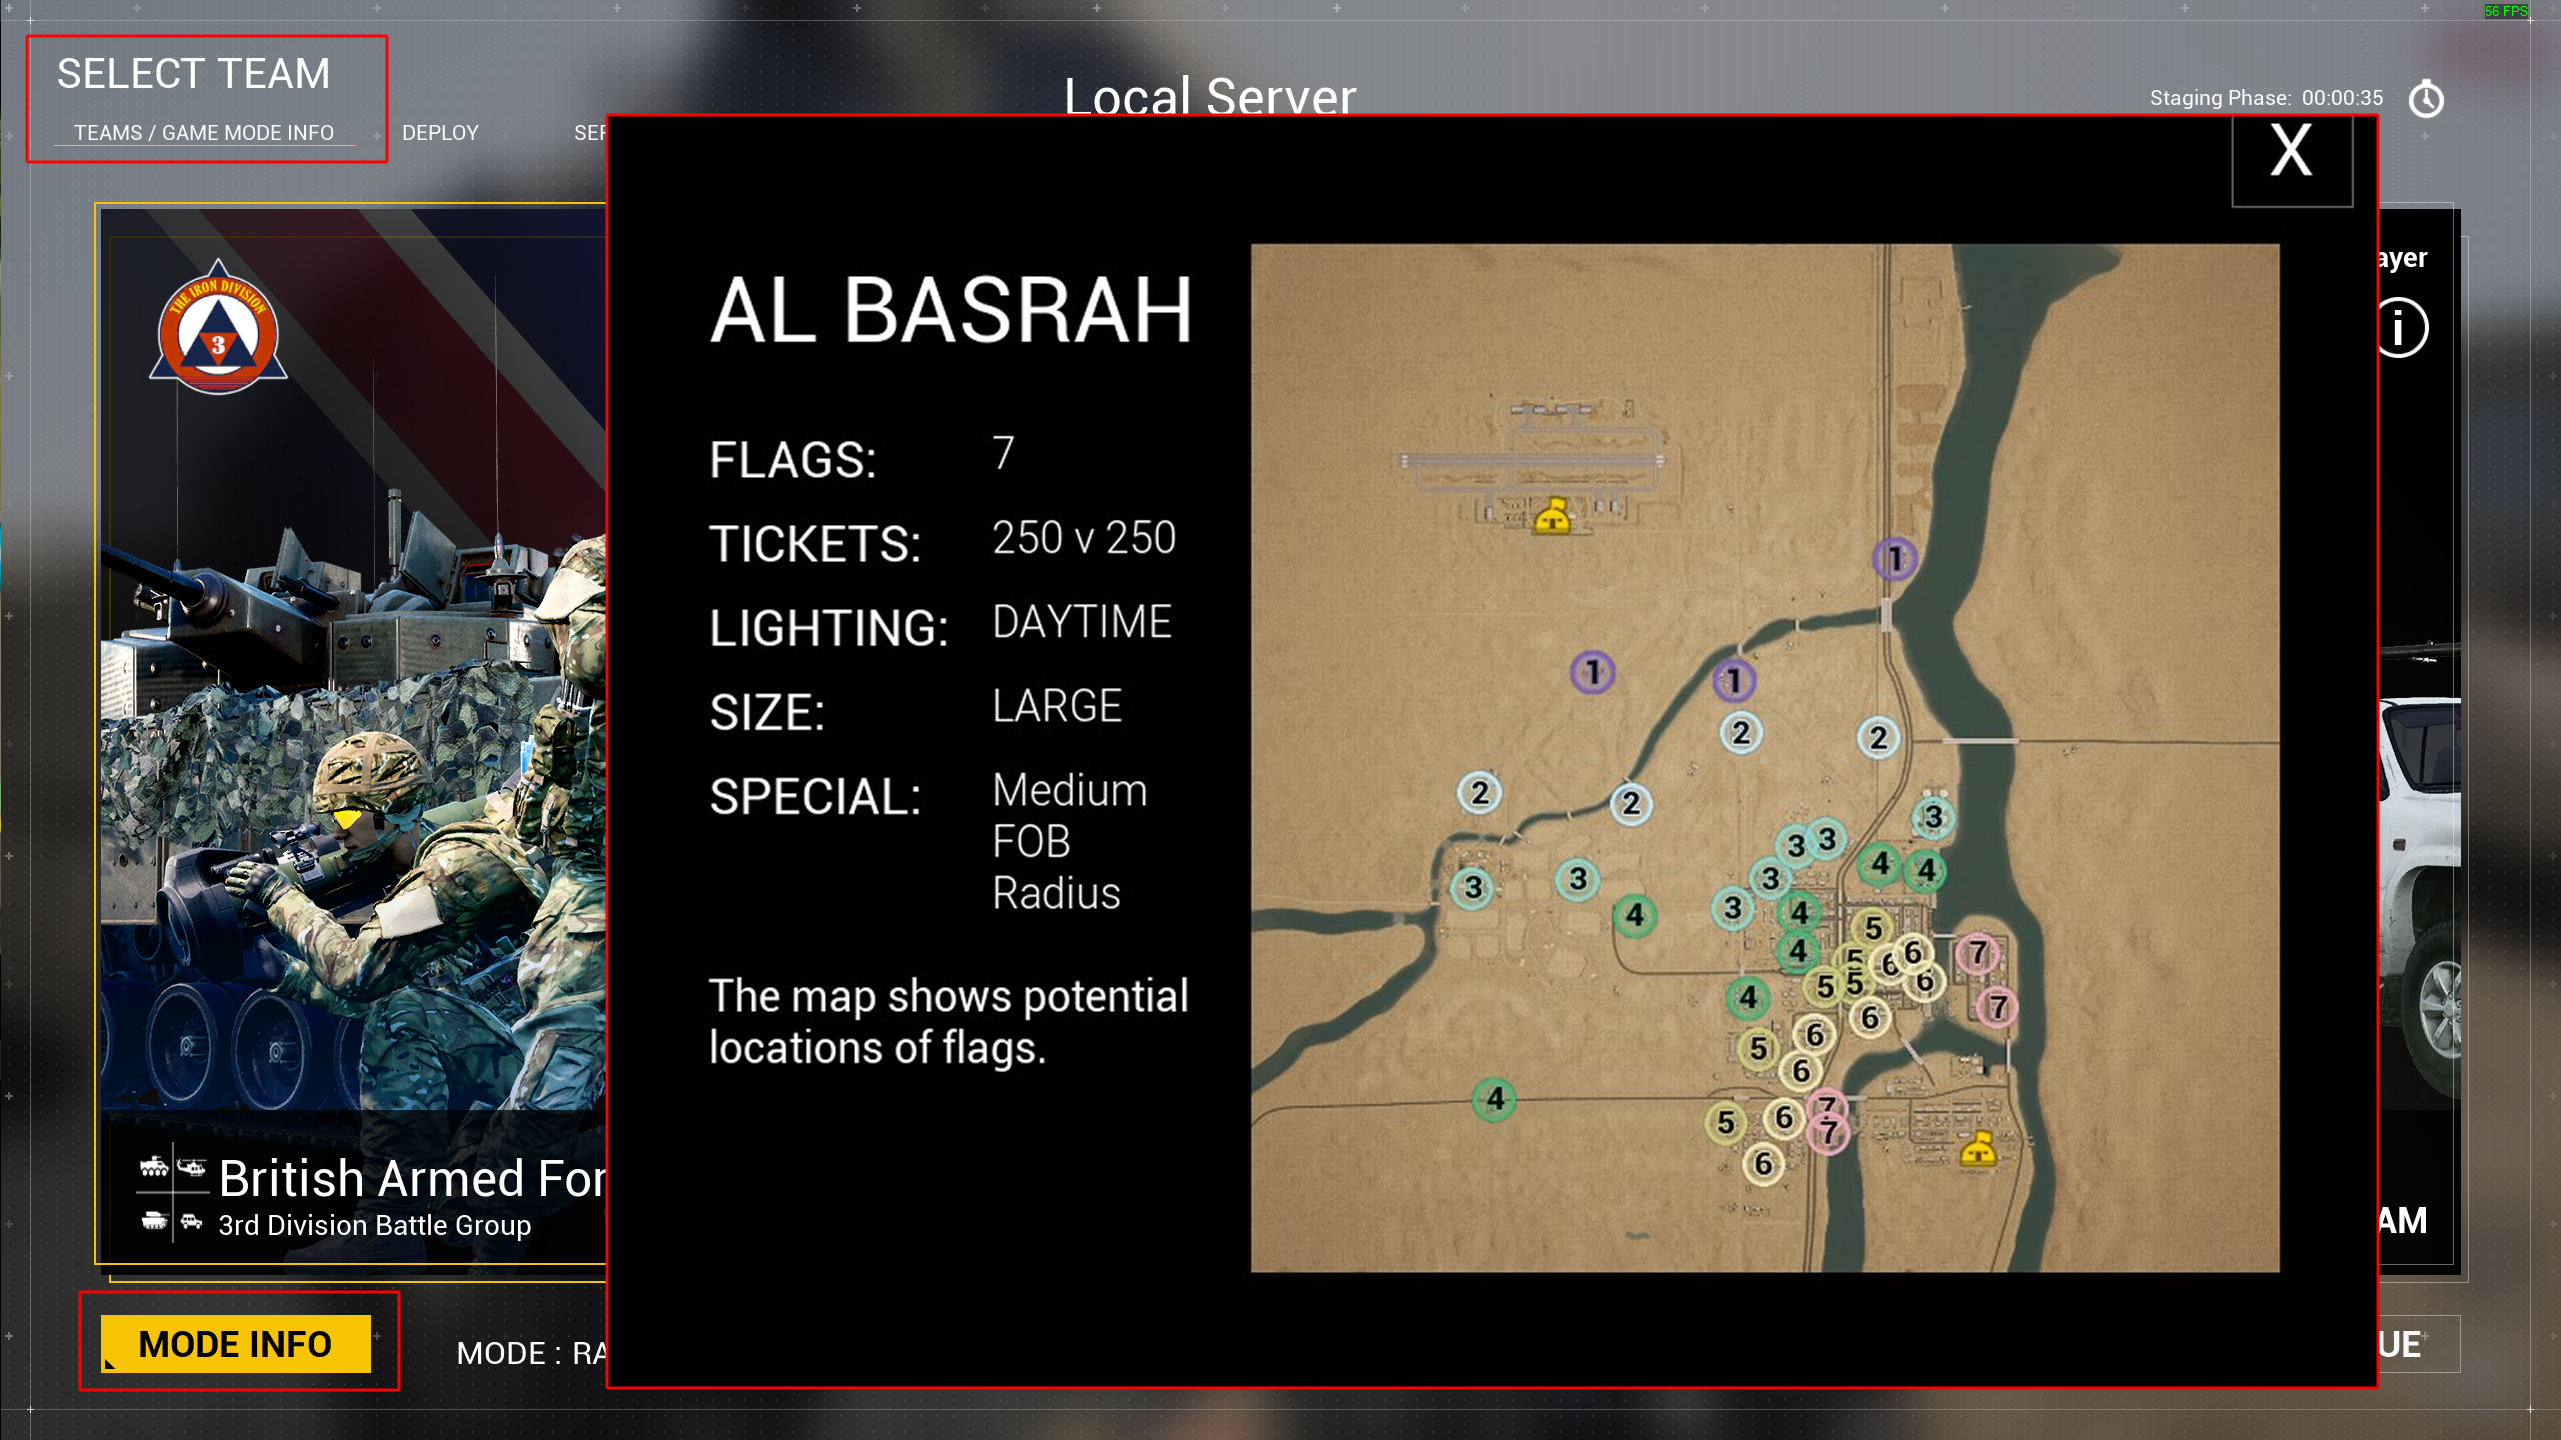Click the AL BASRAH map title
Image resolution: width=2561 pixels, height=1440 pixels.
coord(951,310)
